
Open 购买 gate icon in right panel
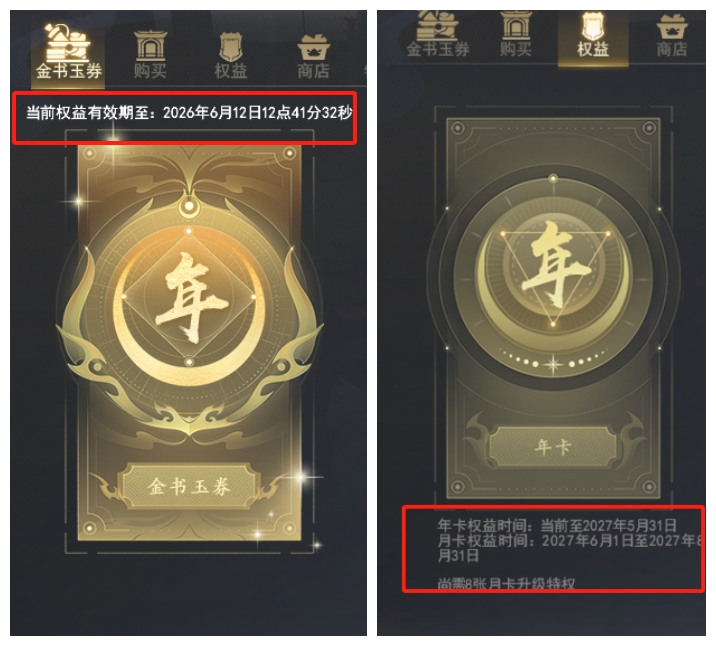(516, 26)
